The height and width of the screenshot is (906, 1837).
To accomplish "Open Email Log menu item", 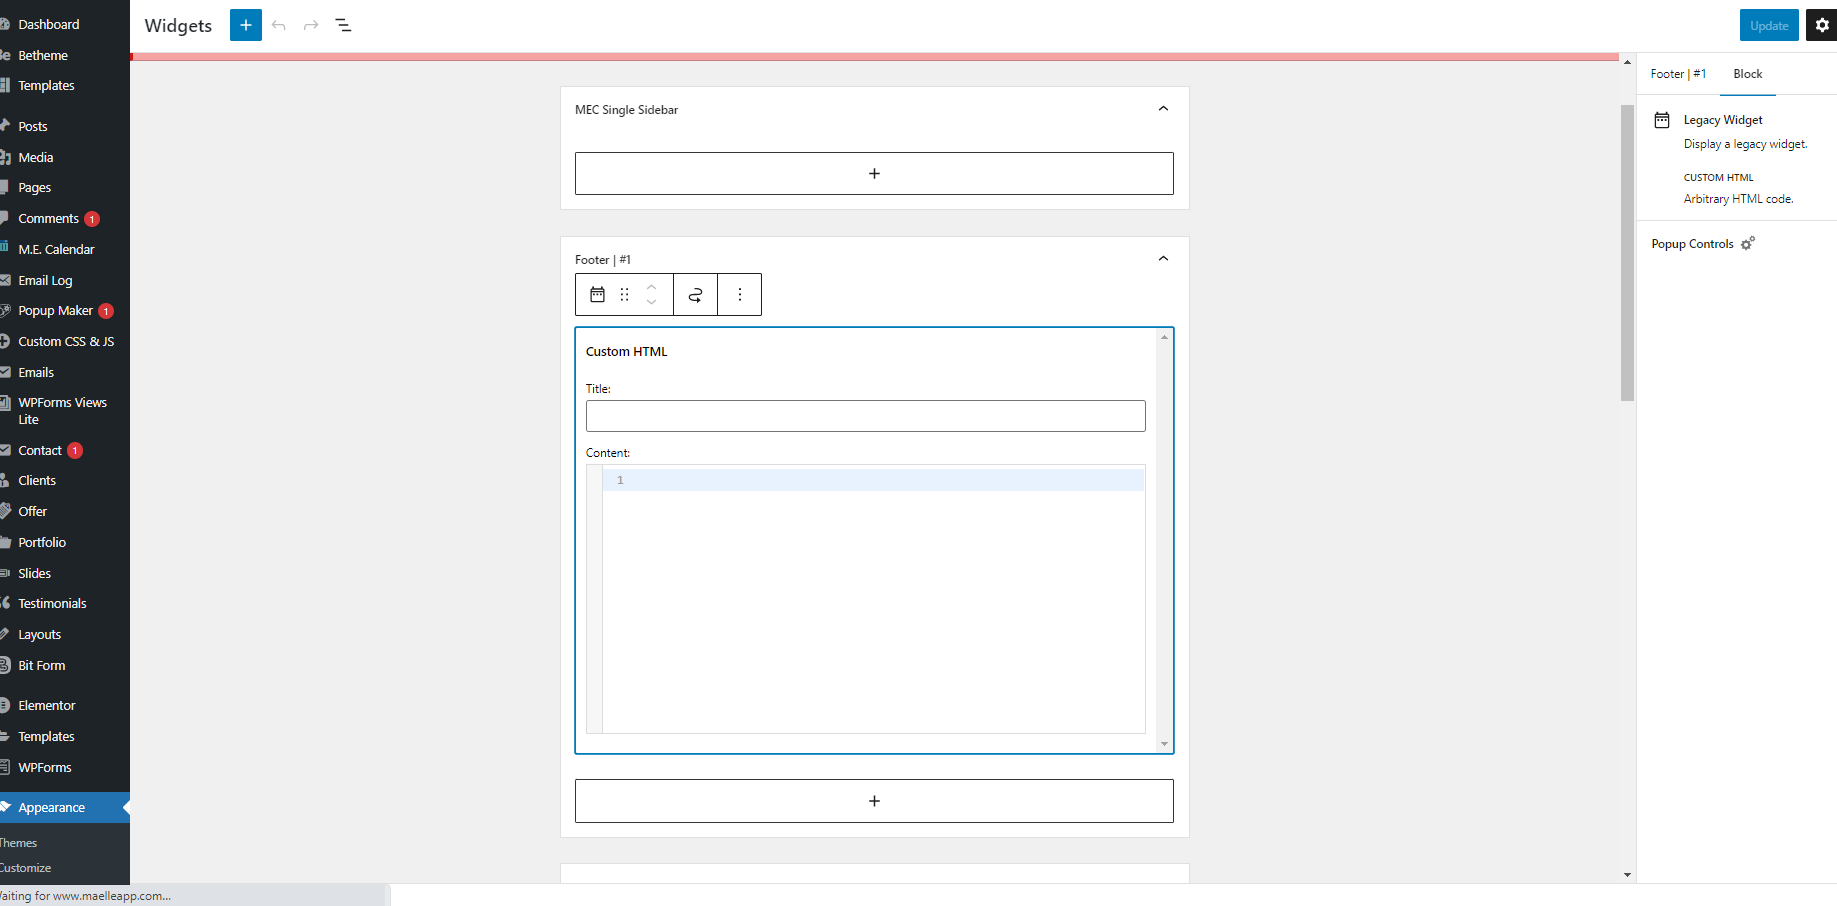I will 45,280.
